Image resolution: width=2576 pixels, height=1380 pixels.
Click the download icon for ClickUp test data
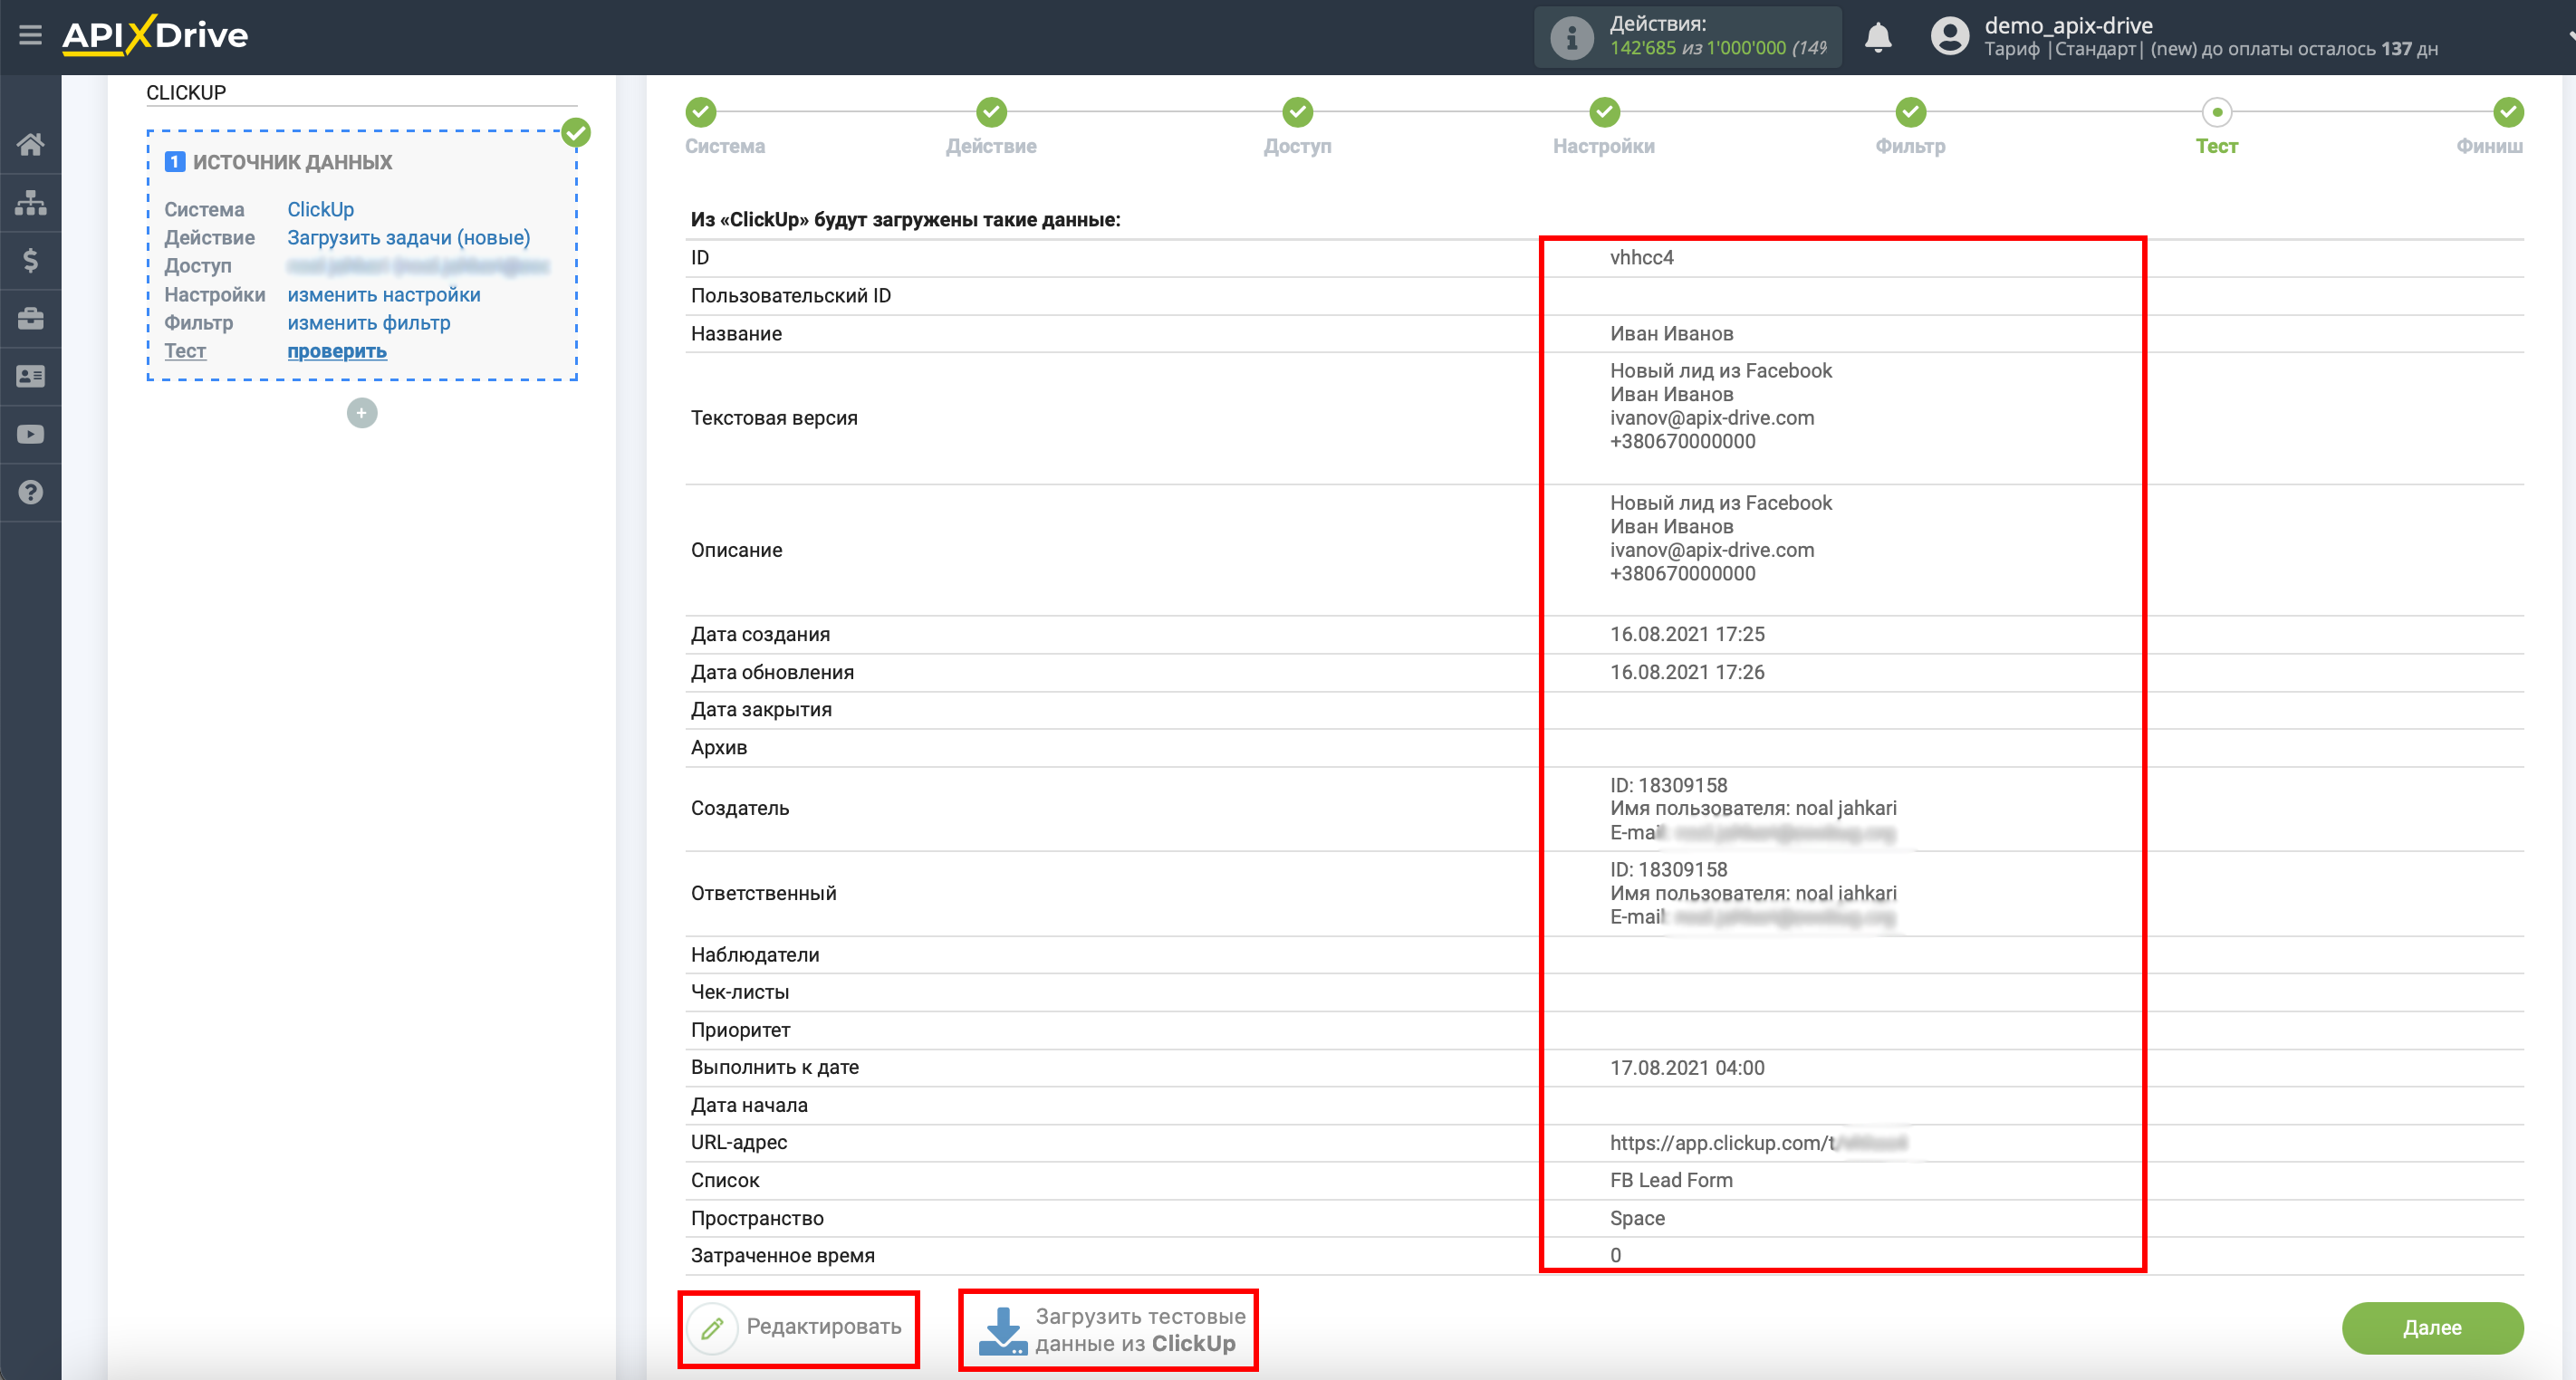click(1003, 1330)
